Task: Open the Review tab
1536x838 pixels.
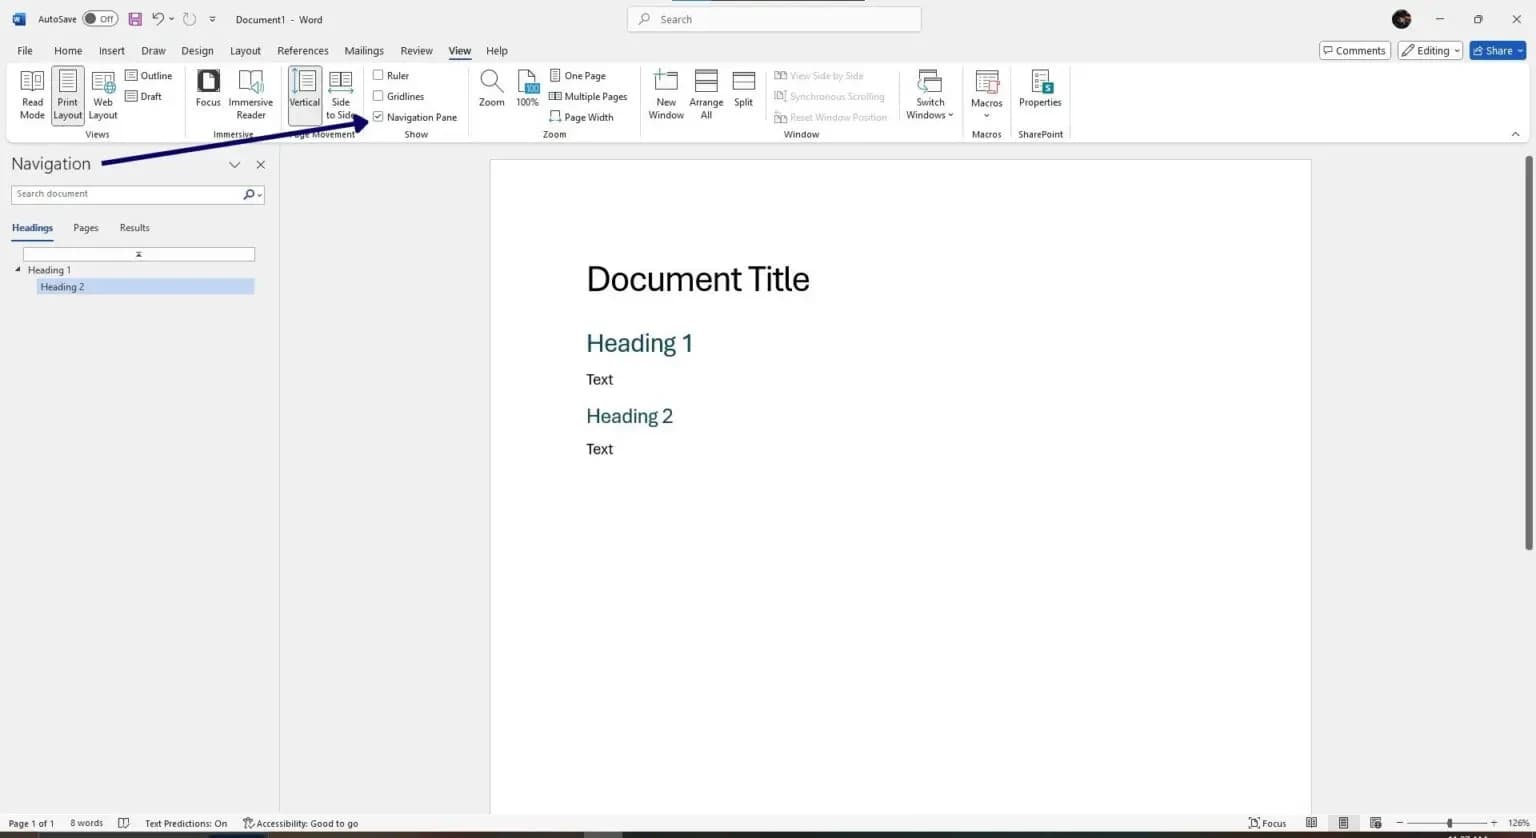Action: (416, 51)
